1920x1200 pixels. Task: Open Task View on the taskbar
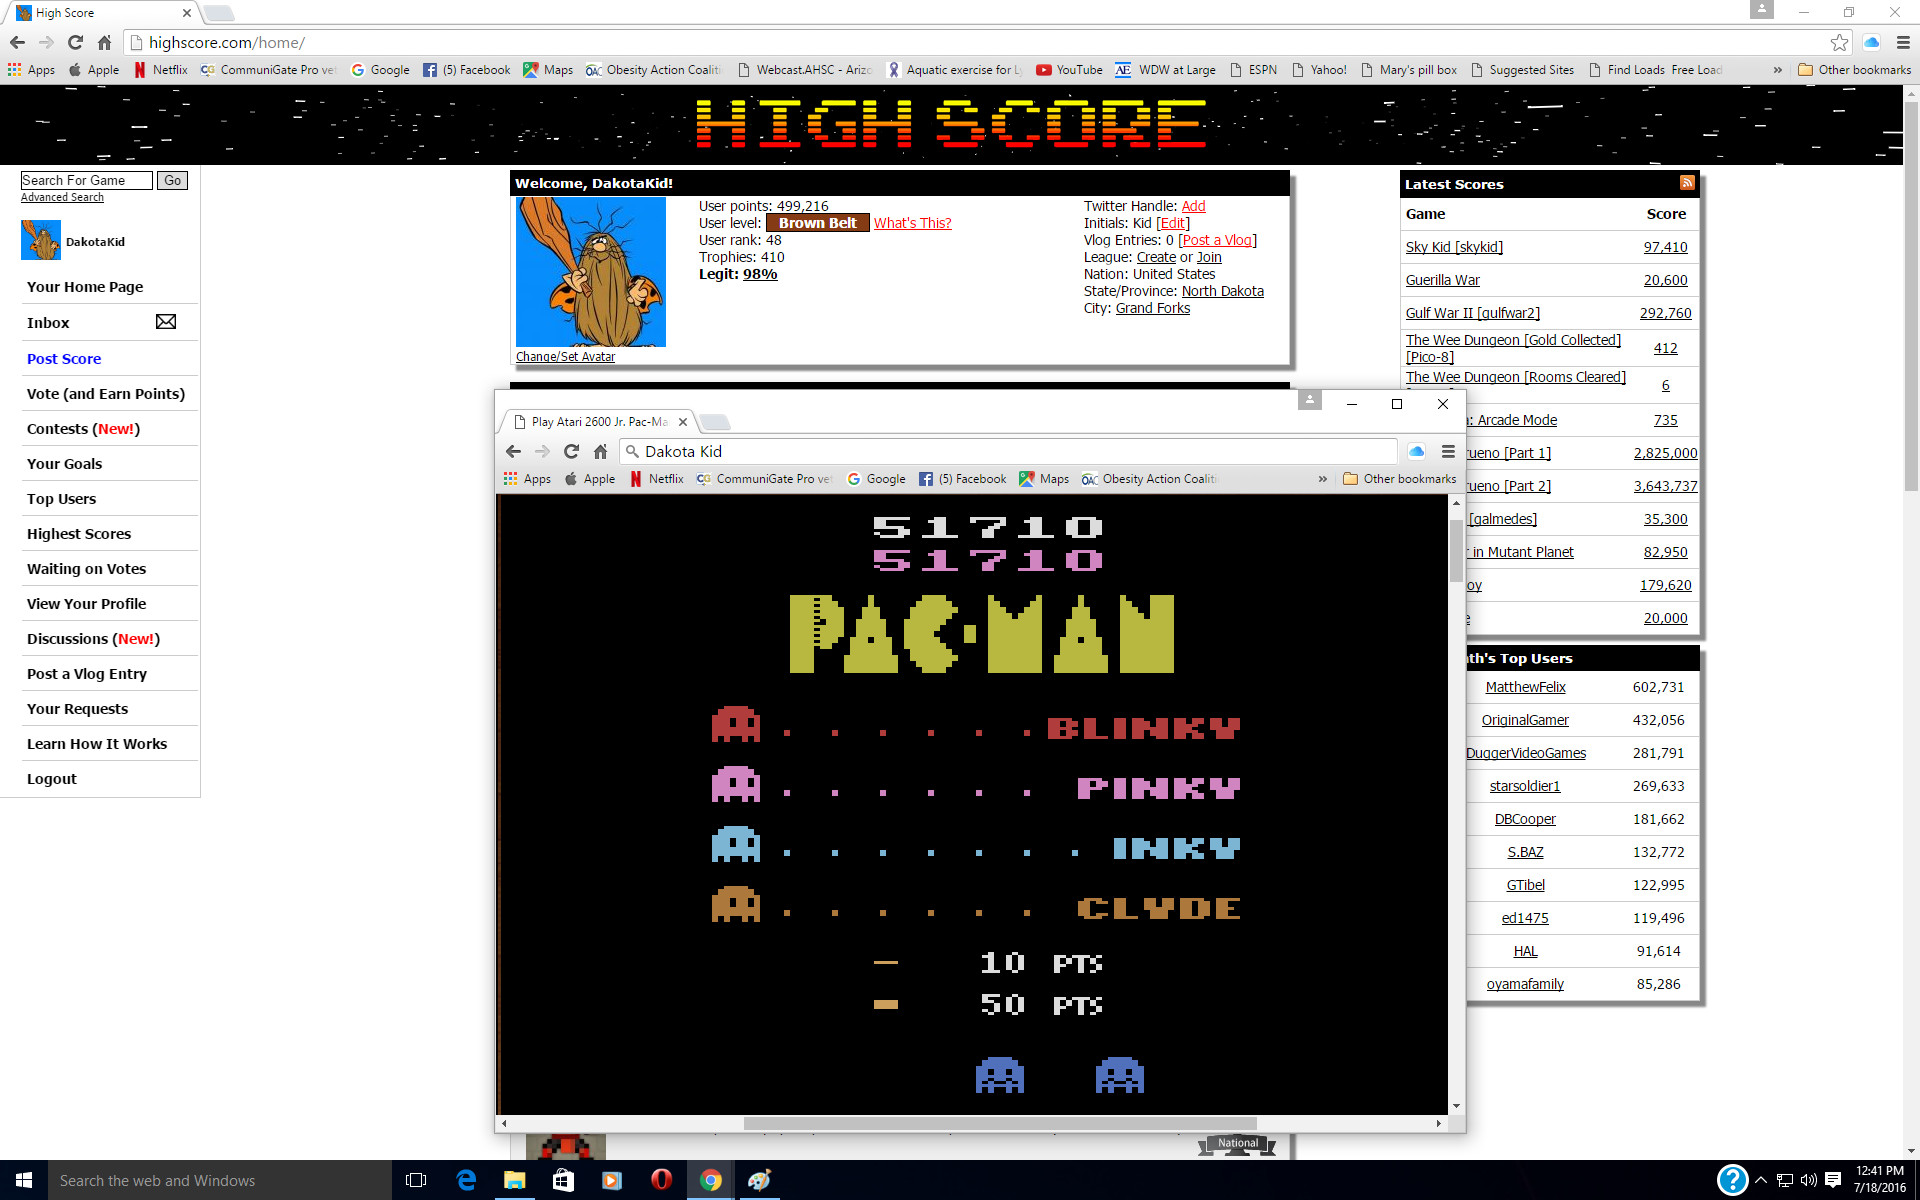click(x=416, y=1180)
